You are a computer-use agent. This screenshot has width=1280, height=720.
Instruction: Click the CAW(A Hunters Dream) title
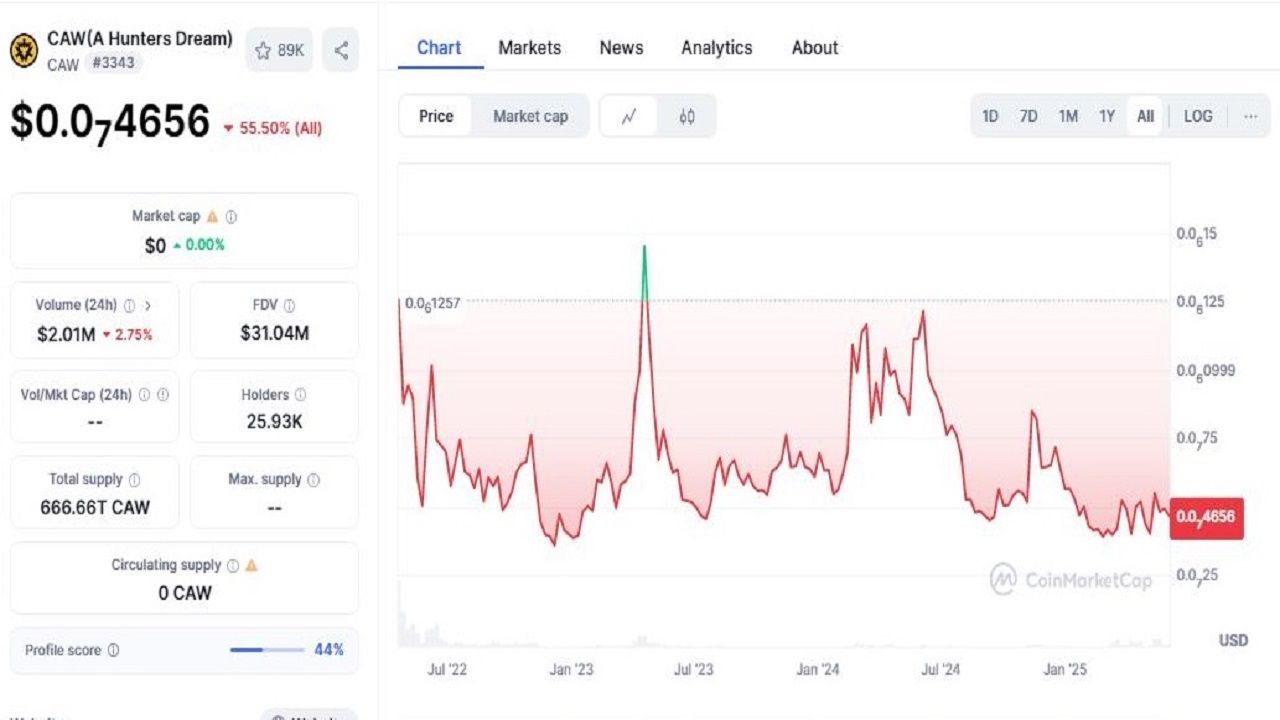click(x=140, y=39)
